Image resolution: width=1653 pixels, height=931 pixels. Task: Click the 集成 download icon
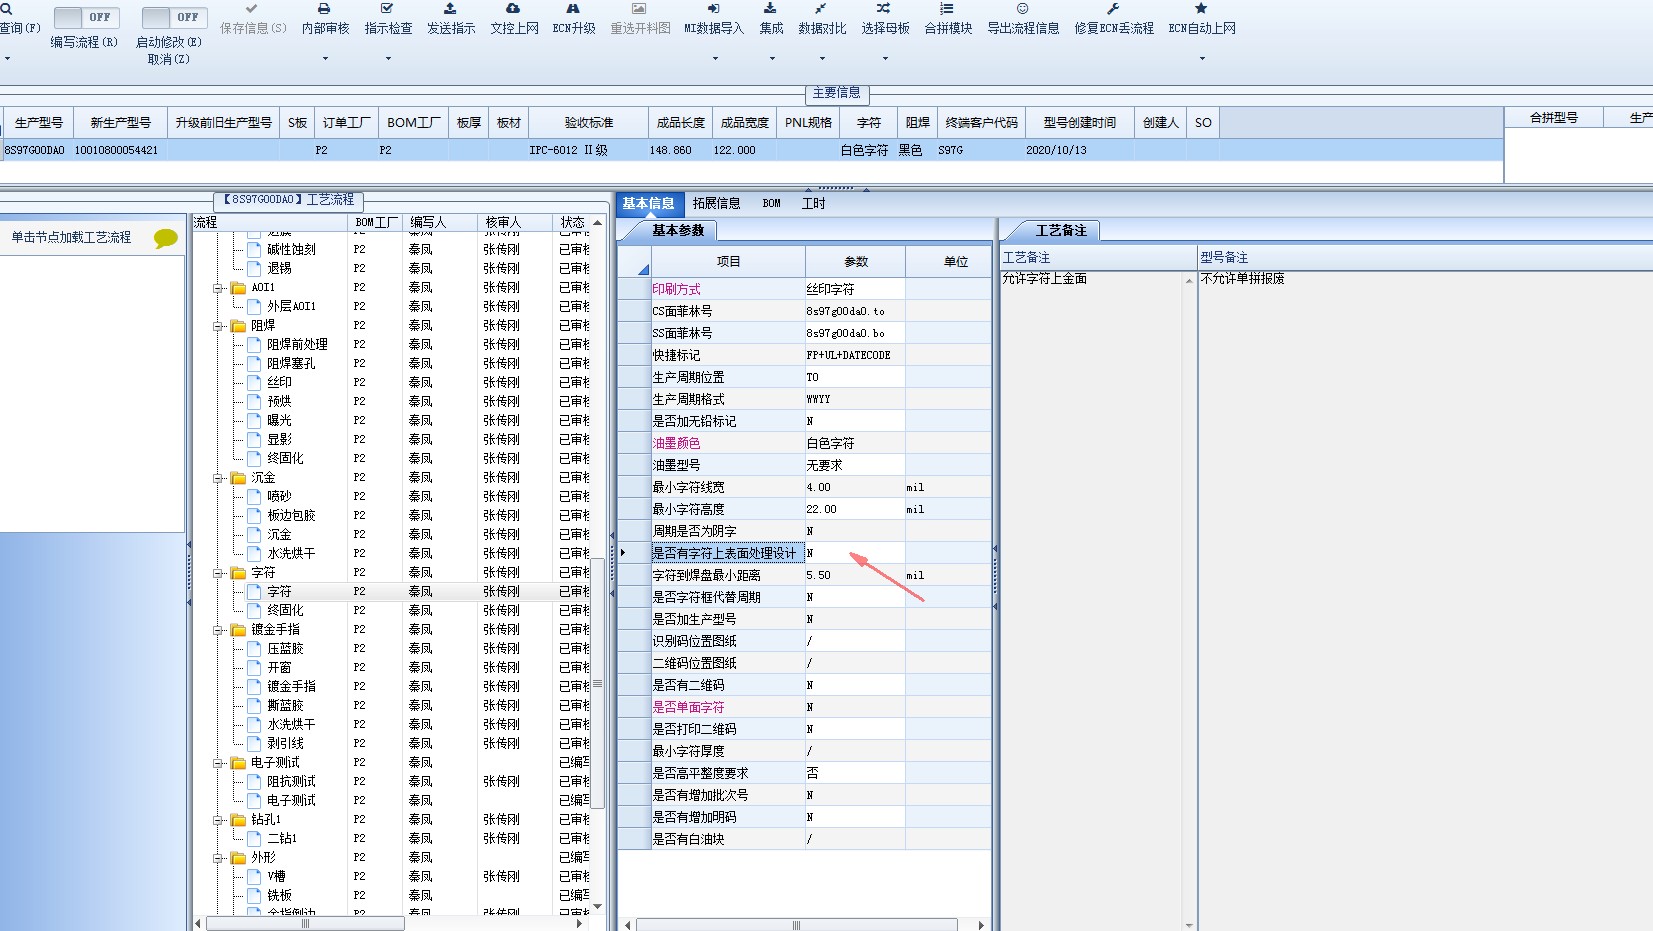tap(770, 8)
